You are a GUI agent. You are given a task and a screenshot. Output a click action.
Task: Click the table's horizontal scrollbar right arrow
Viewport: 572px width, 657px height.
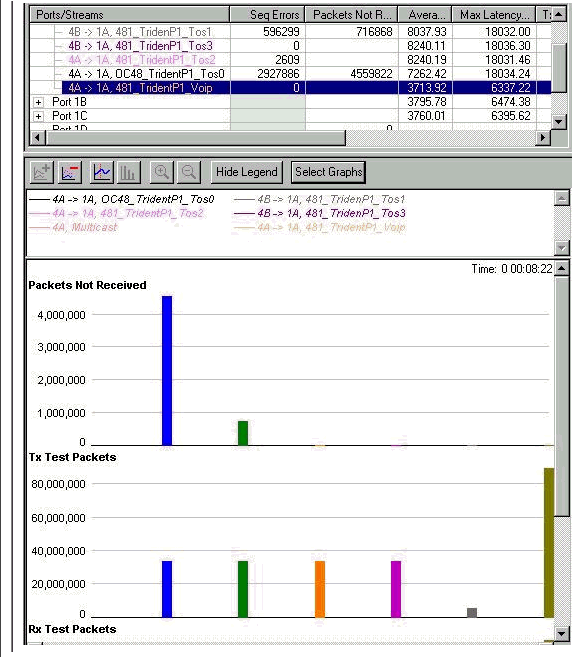click(543, 137)
